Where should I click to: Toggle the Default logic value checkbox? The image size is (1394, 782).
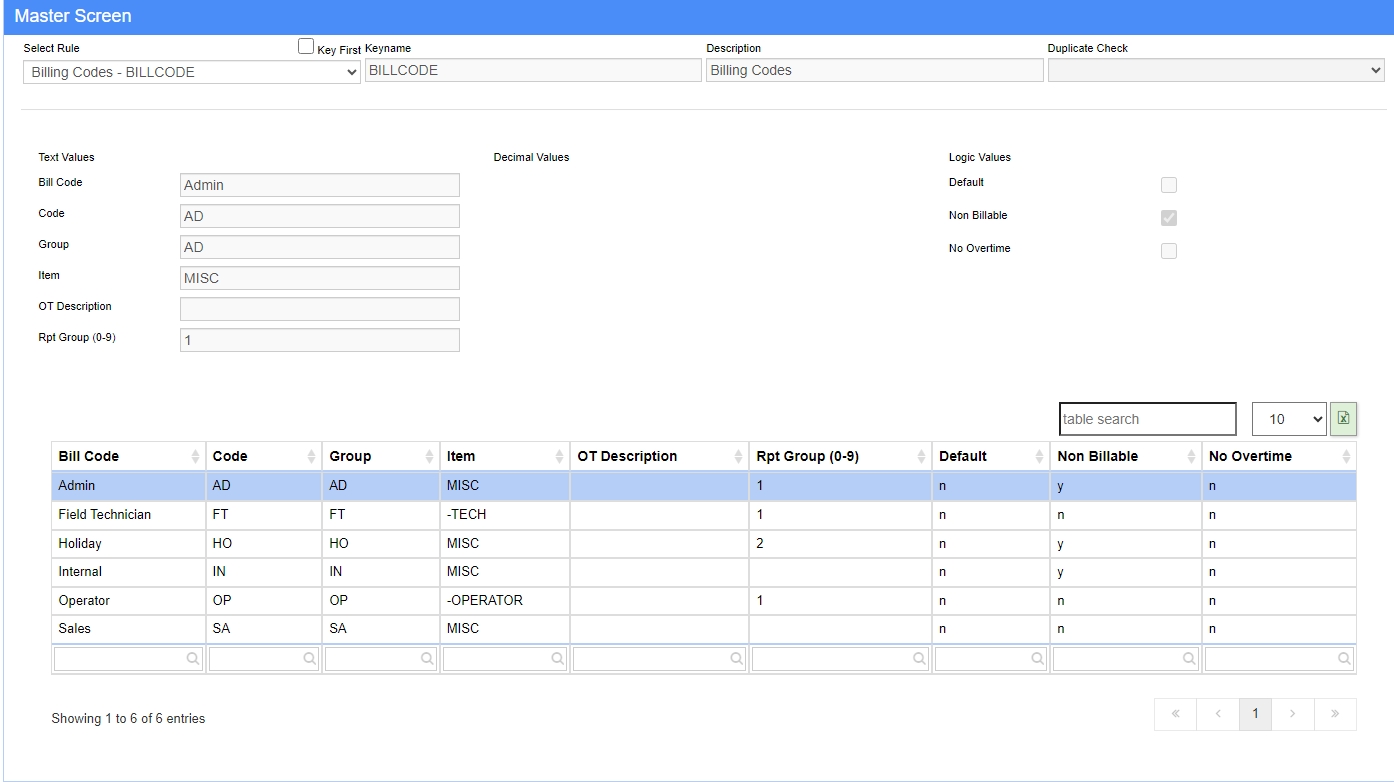[x=1168, y=185]
